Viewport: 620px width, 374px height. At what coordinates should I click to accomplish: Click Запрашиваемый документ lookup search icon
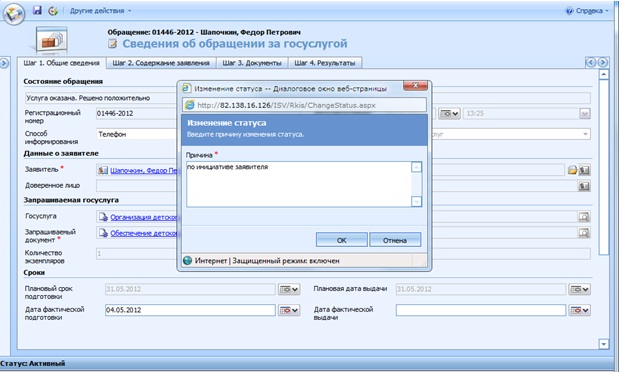pos(584,232)
